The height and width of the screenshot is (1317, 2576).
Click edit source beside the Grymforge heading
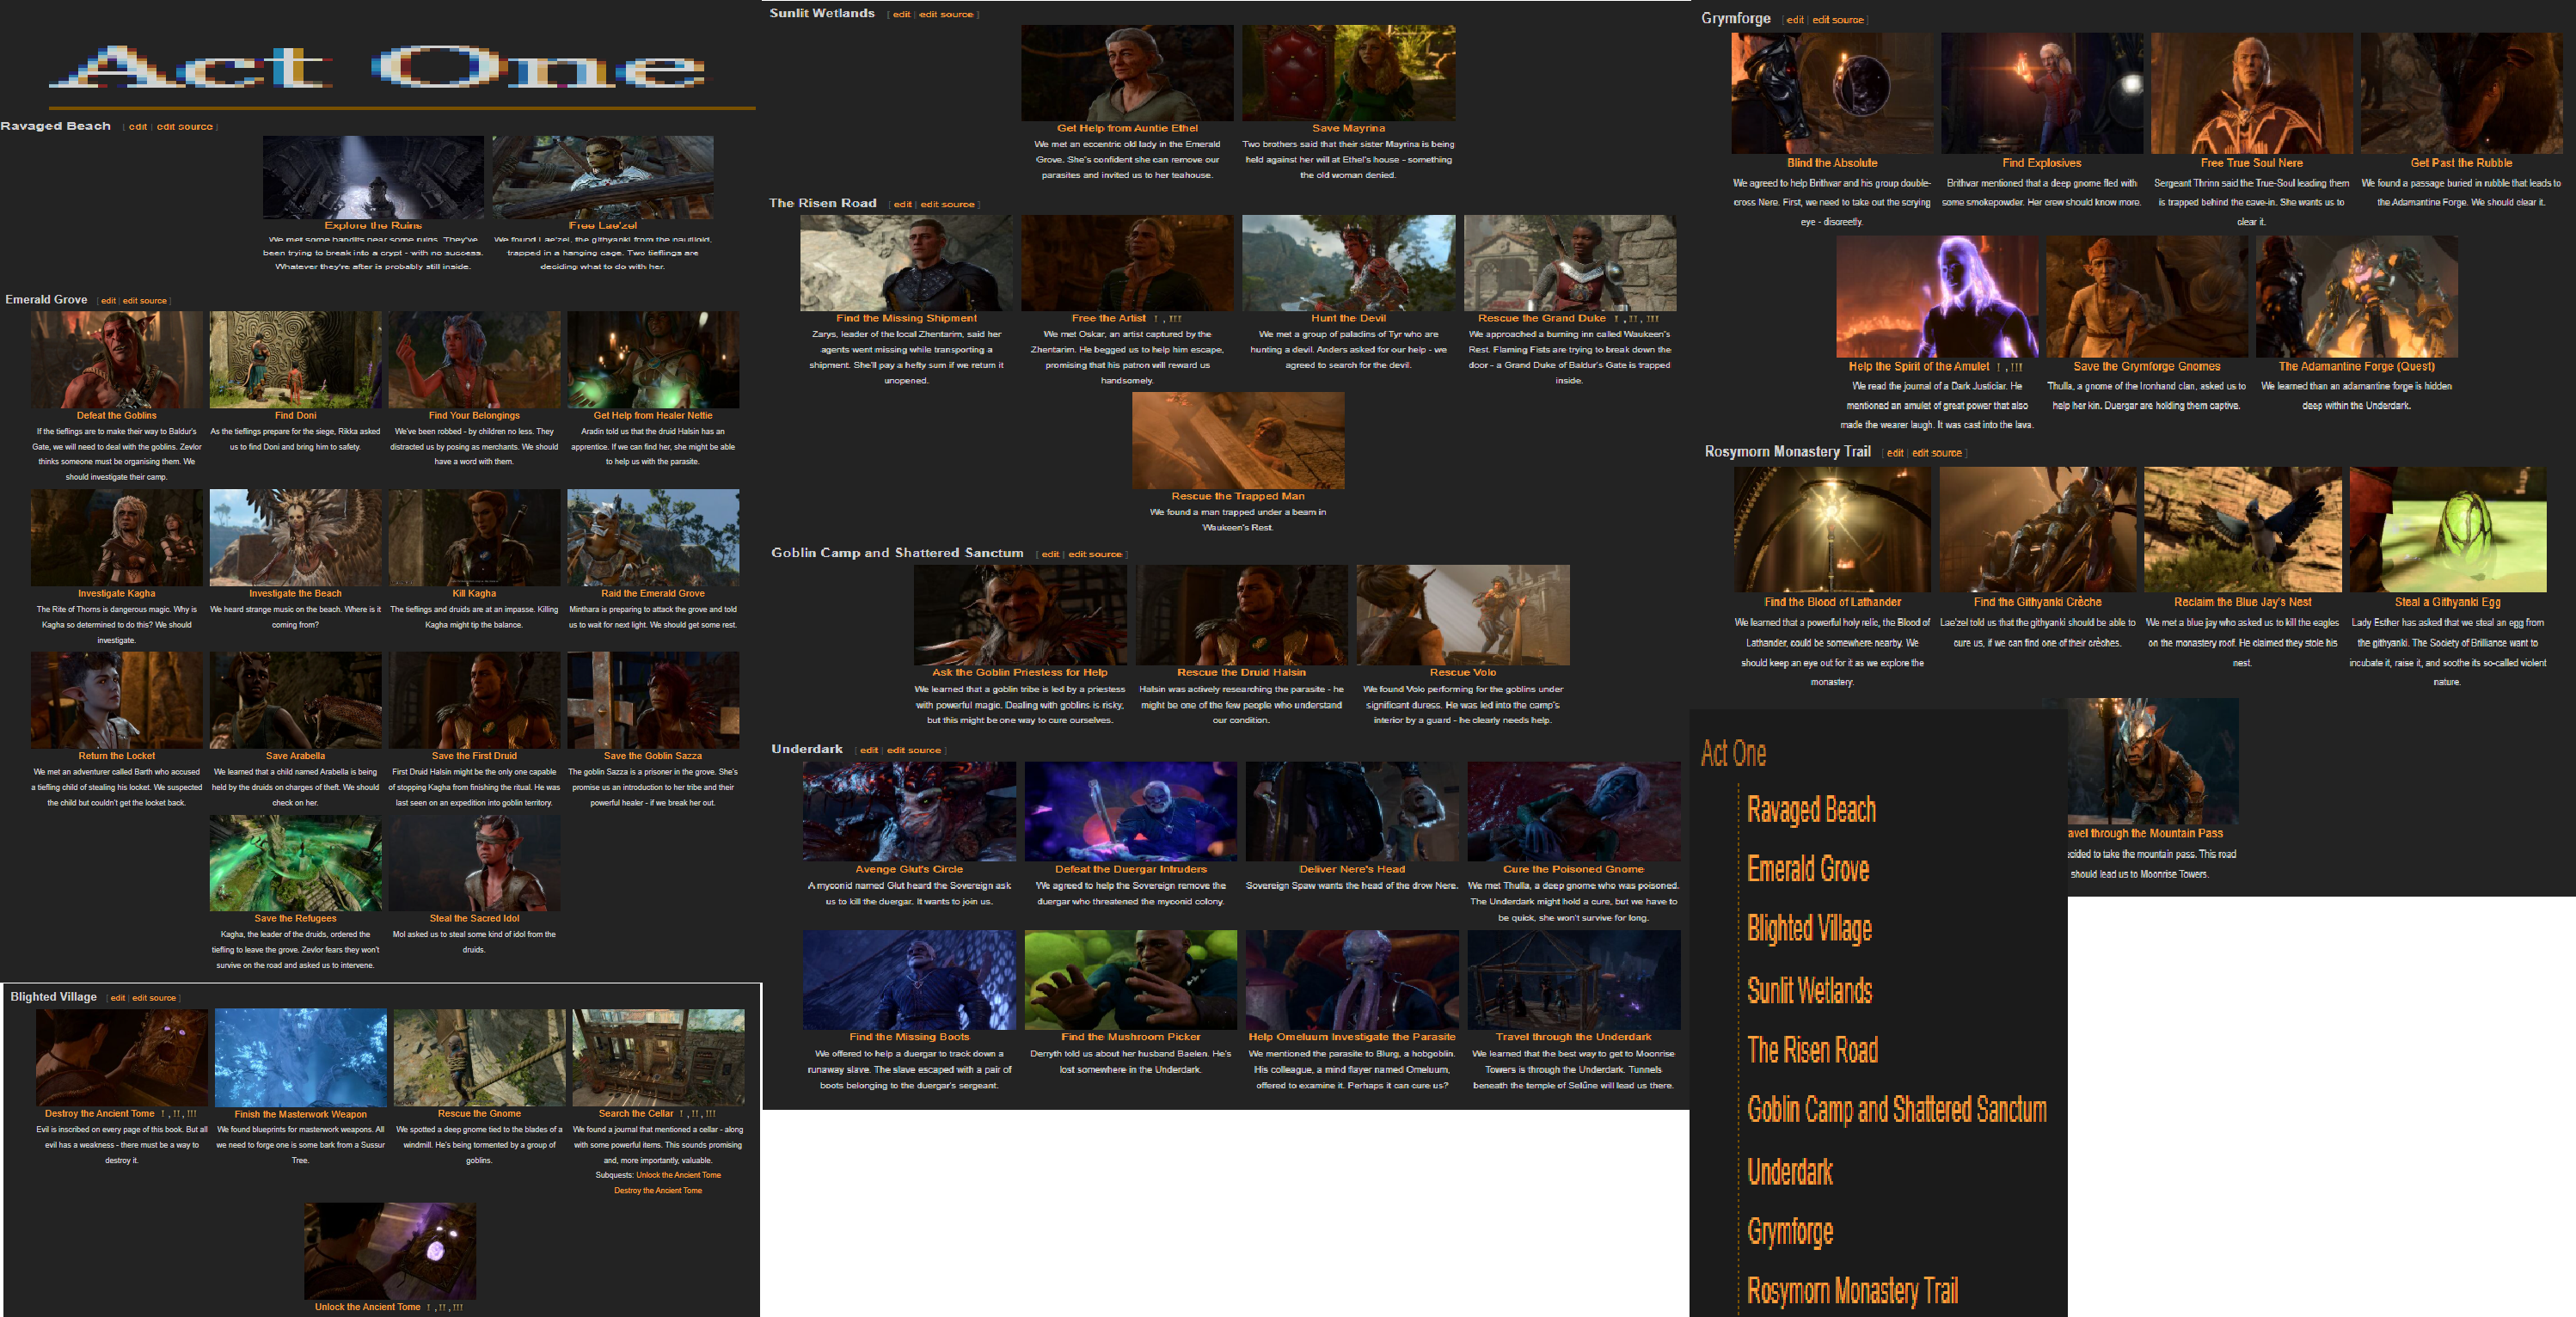(x=1838, y=20)
